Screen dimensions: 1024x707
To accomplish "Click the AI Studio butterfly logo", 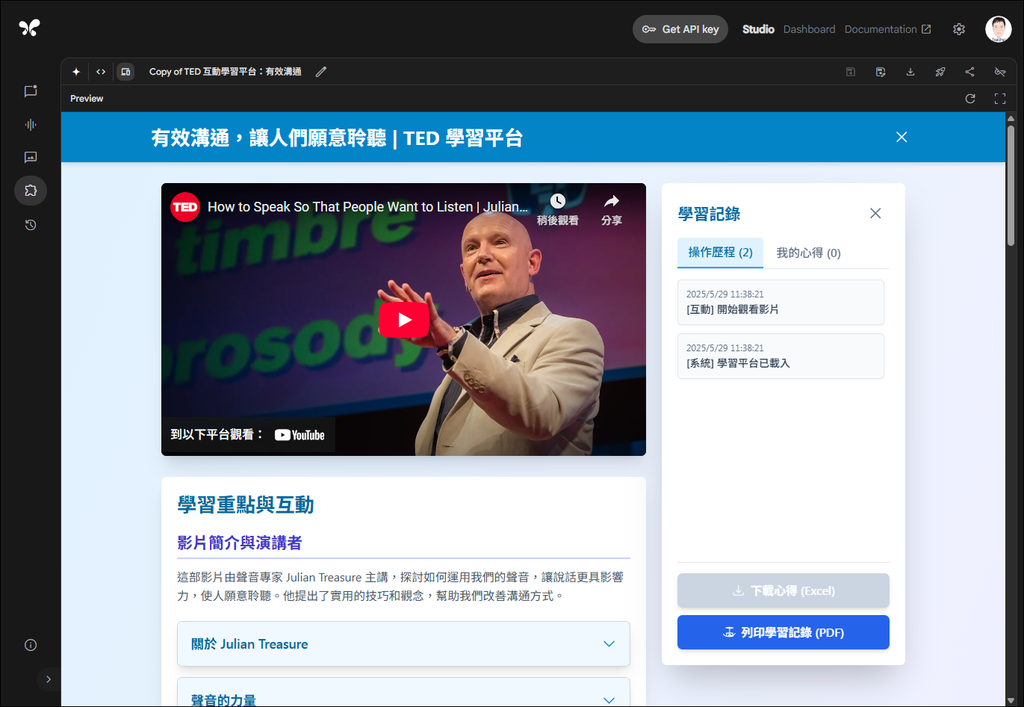I will pyautogui.click(x=29, y=27).
